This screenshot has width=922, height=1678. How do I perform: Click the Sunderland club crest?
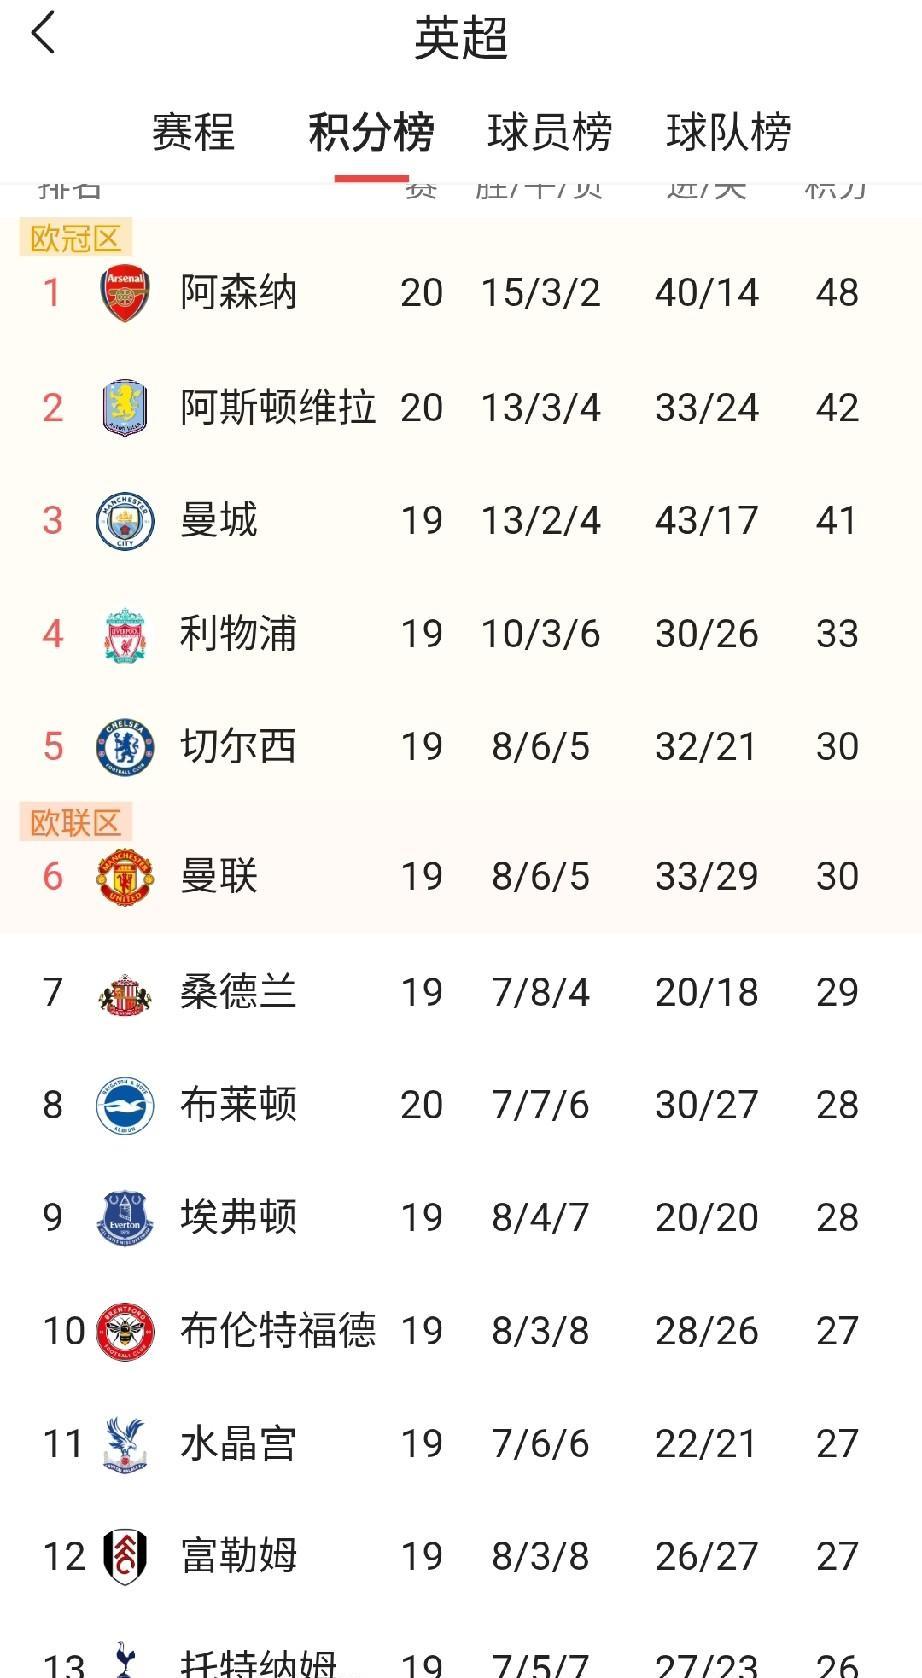pos(125,993)
